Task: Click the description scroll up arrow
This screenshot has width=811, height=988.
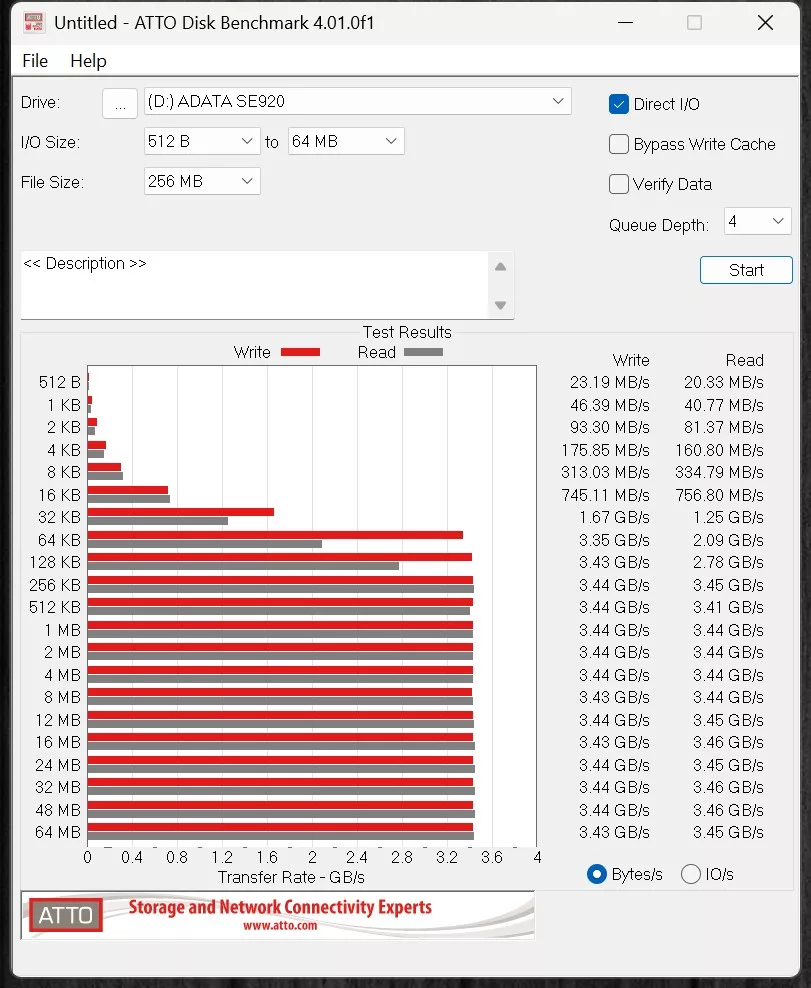Action: coord(500,267)
